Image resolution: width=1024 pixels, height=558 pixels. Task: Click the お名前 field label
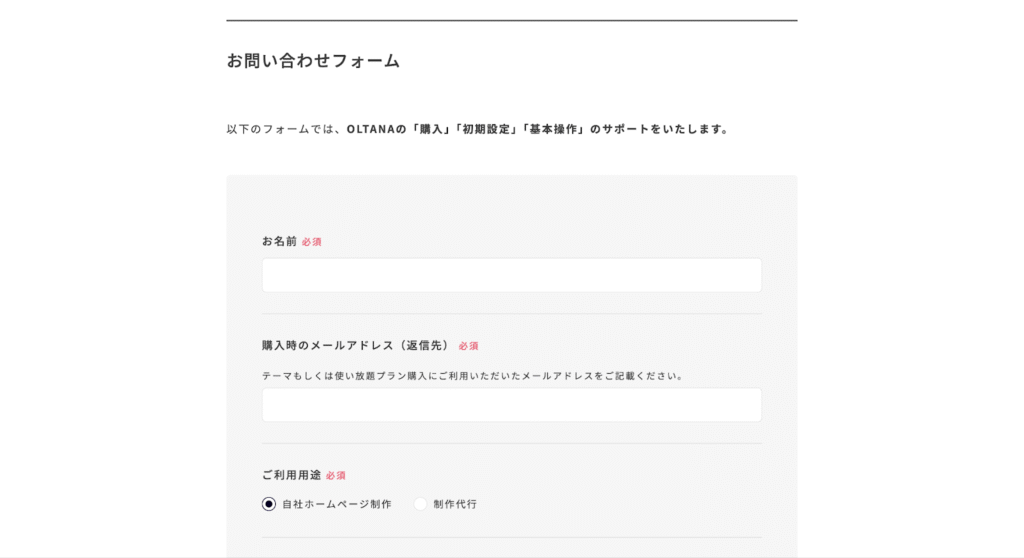[279, 241]
